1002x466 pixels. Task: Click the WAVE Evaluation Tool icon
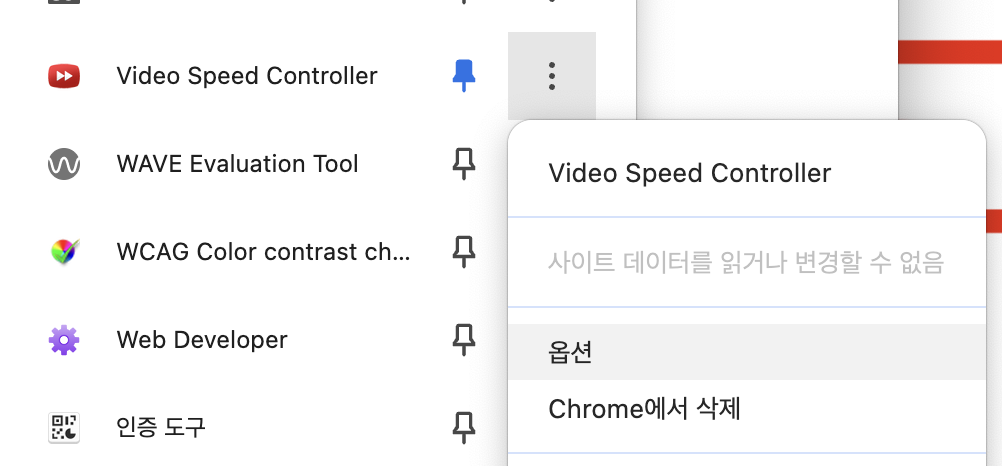64,164
